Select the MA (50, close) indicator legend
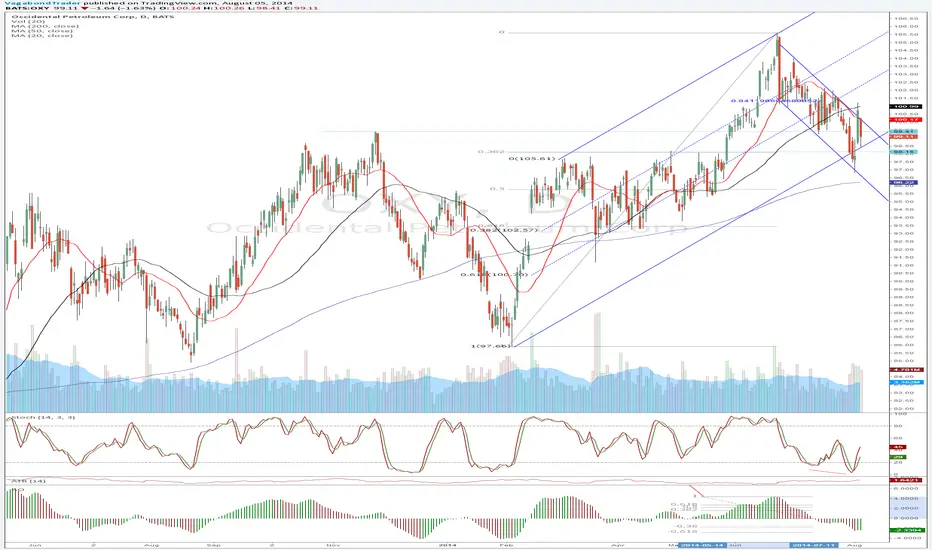The width and height of the screenshot is (932, 550). 42,31
